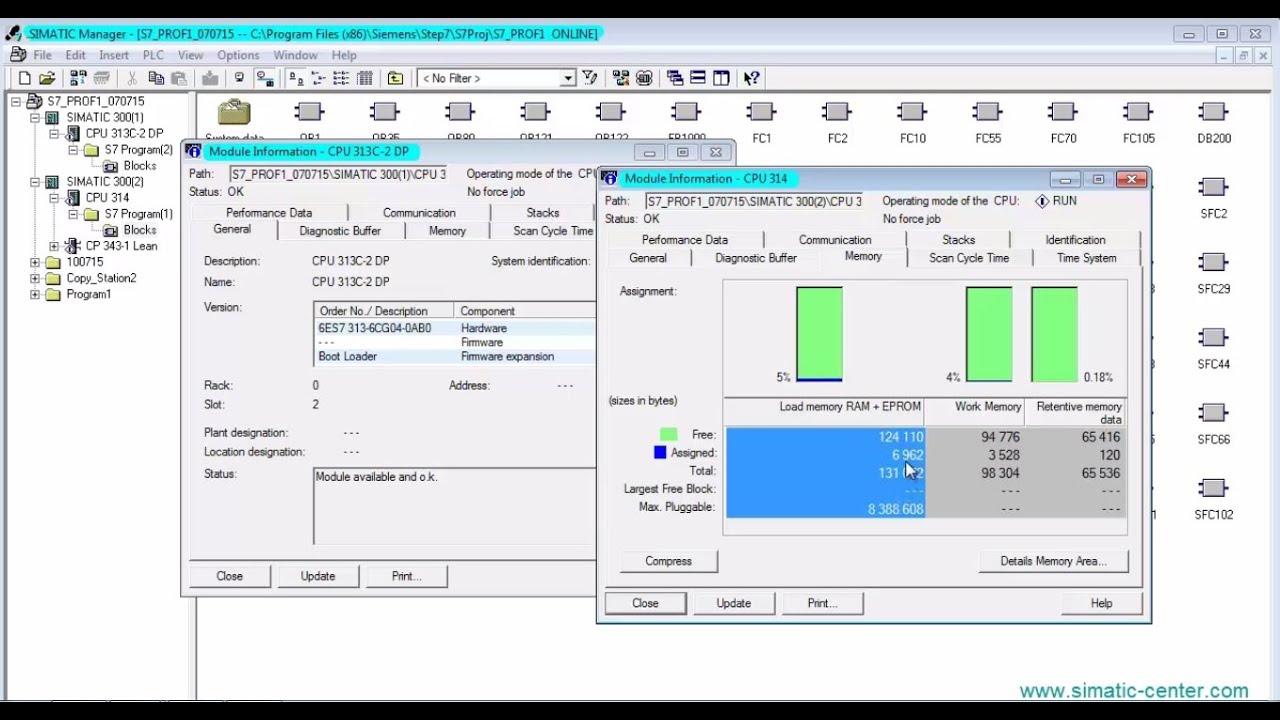Click Print in CPU 313C-2 DP window

[406, 576]
